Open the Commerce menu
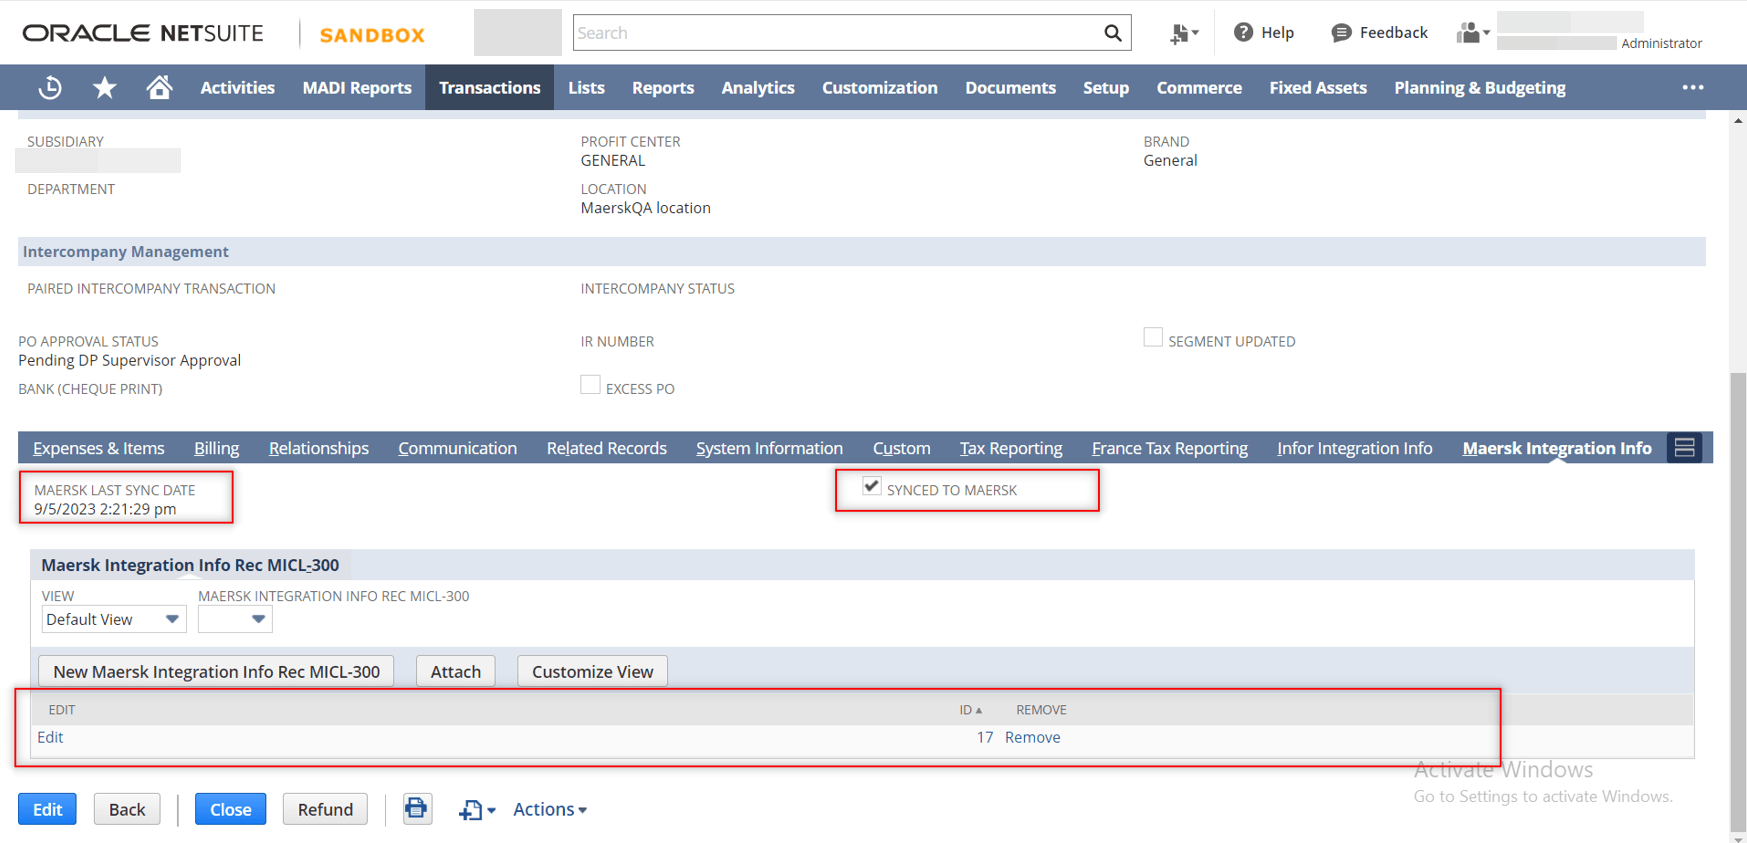The width and height of the screenshot is (1747, 843). (1199, 88)
